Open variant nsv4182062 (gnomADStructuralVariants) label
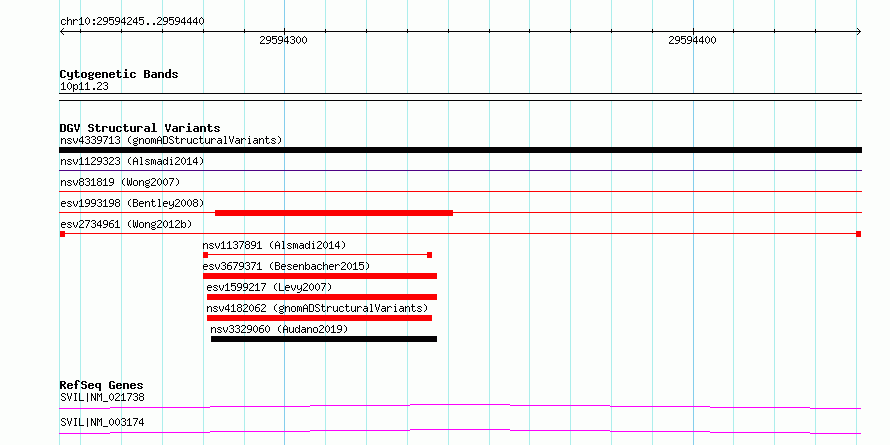890x445 pixels. click(x=317, y=308)
